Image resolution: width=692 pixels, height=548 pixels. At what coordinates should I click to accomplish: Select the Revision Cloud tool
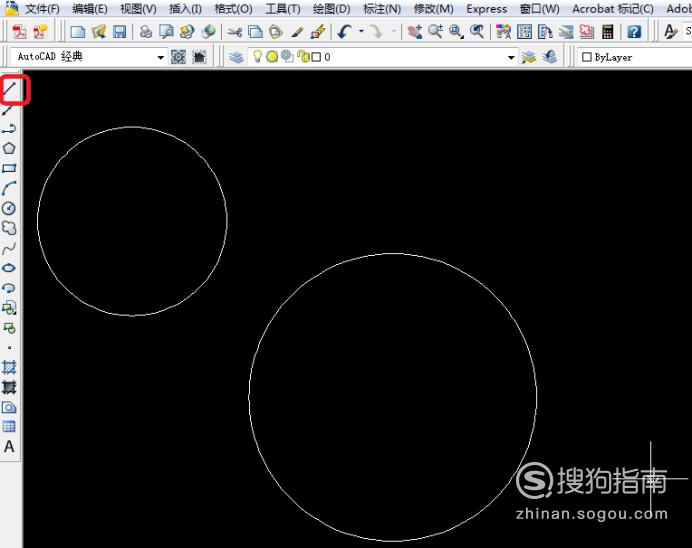(x=9, y=228)
